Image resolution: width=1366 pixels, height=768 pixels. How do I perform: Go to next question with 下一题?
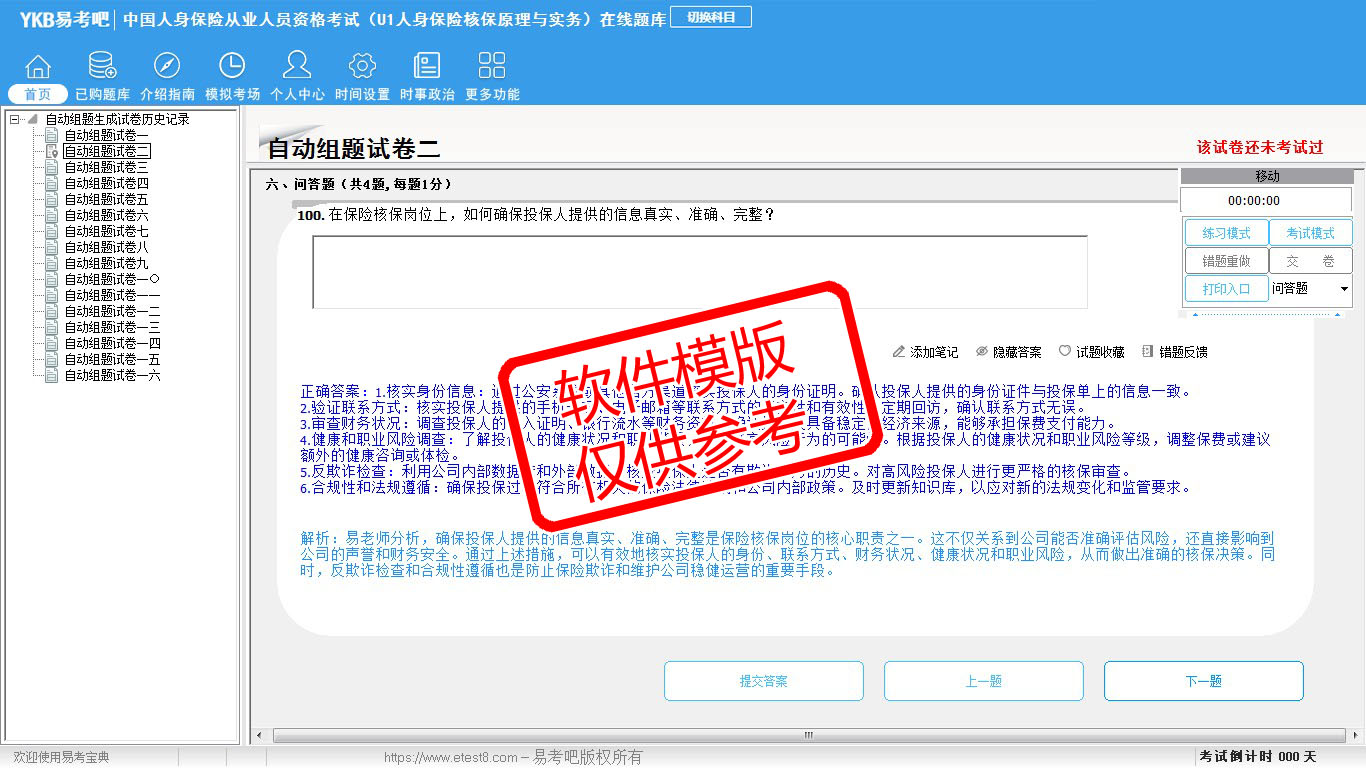click(x=1203, y=681)
